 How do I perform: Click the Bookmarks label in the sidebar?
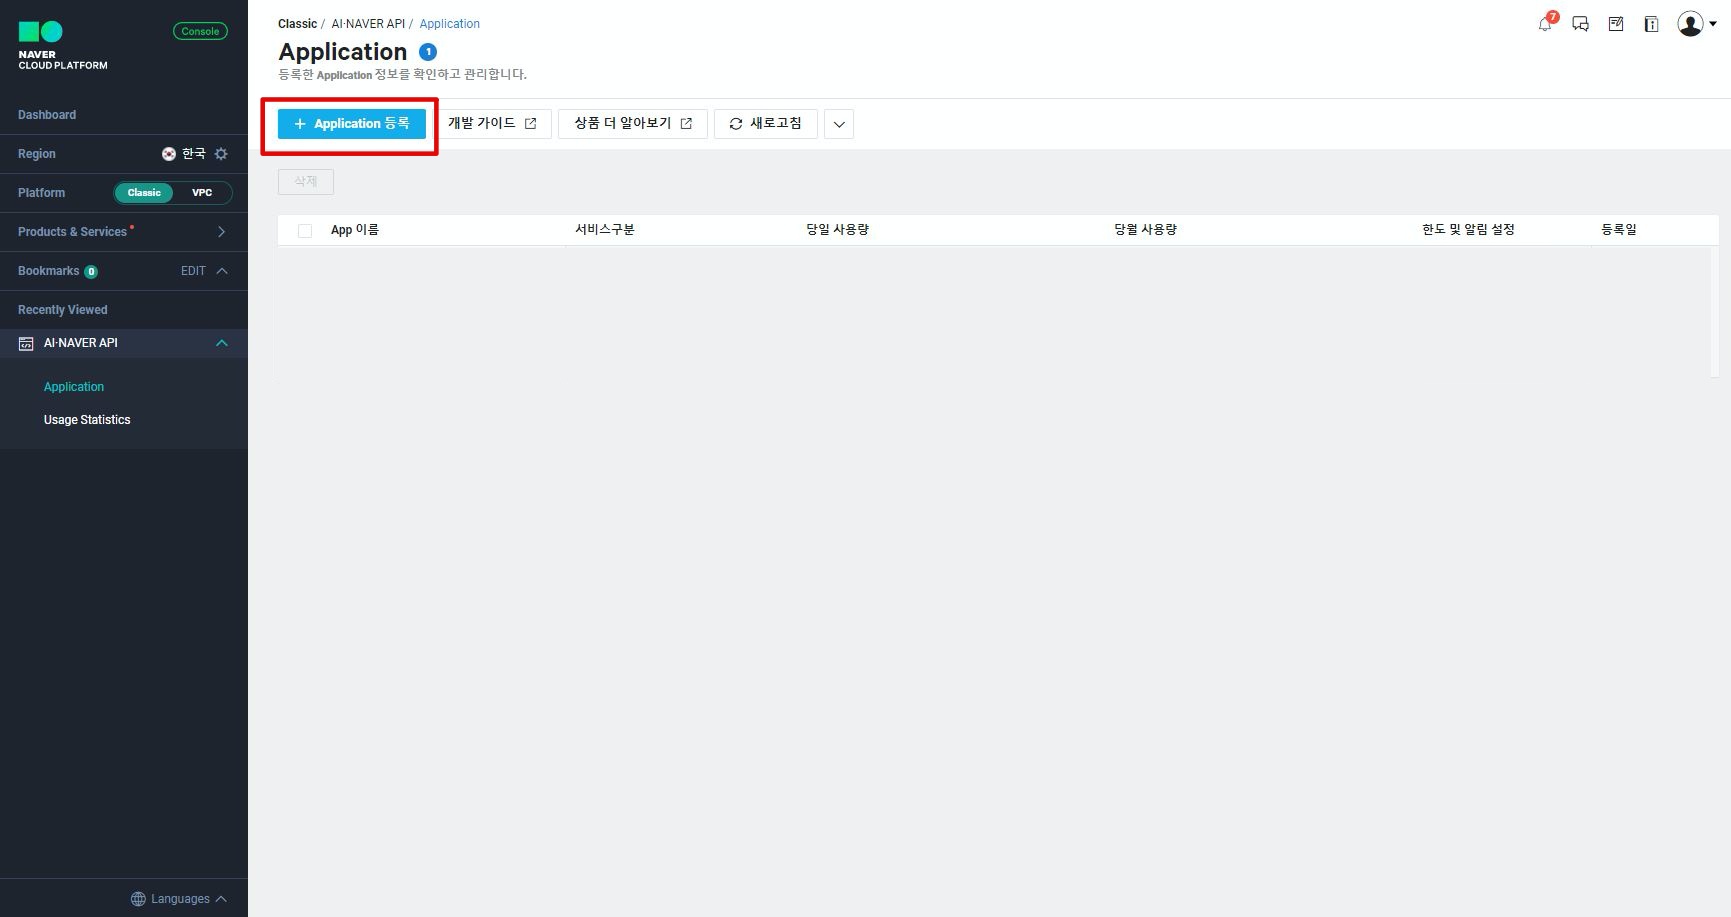tap(48, 271)
